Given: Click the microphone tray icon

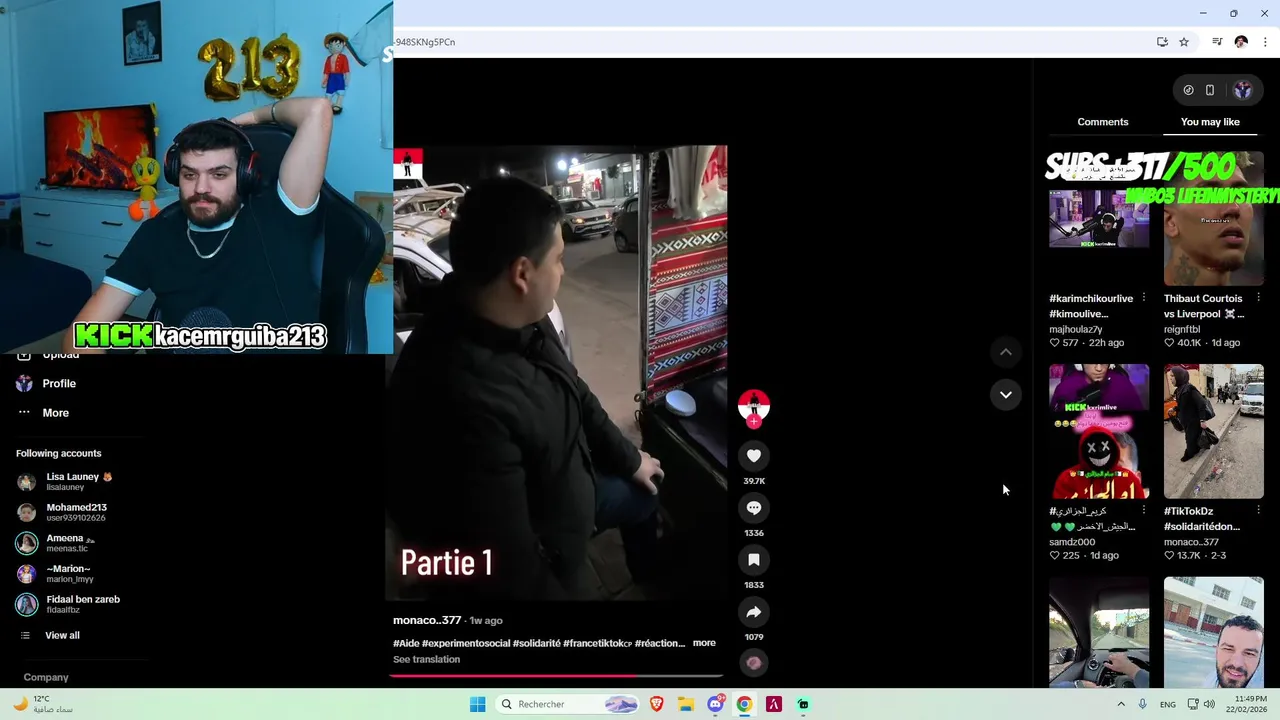Looking at the screenshot, I should tap(1142, 704).
